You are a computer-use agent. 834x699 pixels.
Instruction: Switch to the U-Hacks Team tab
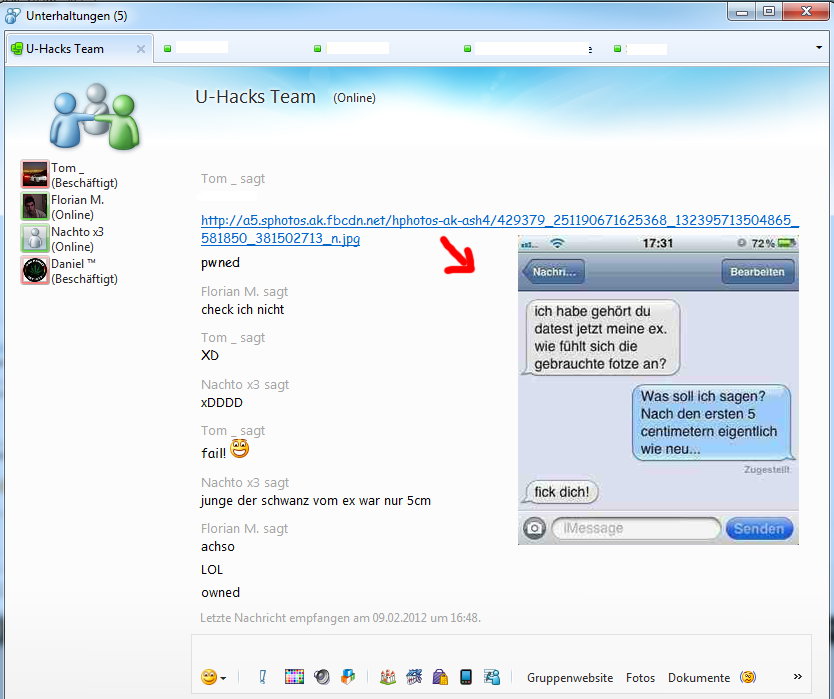pyautogui.click(x=66, y=48)
